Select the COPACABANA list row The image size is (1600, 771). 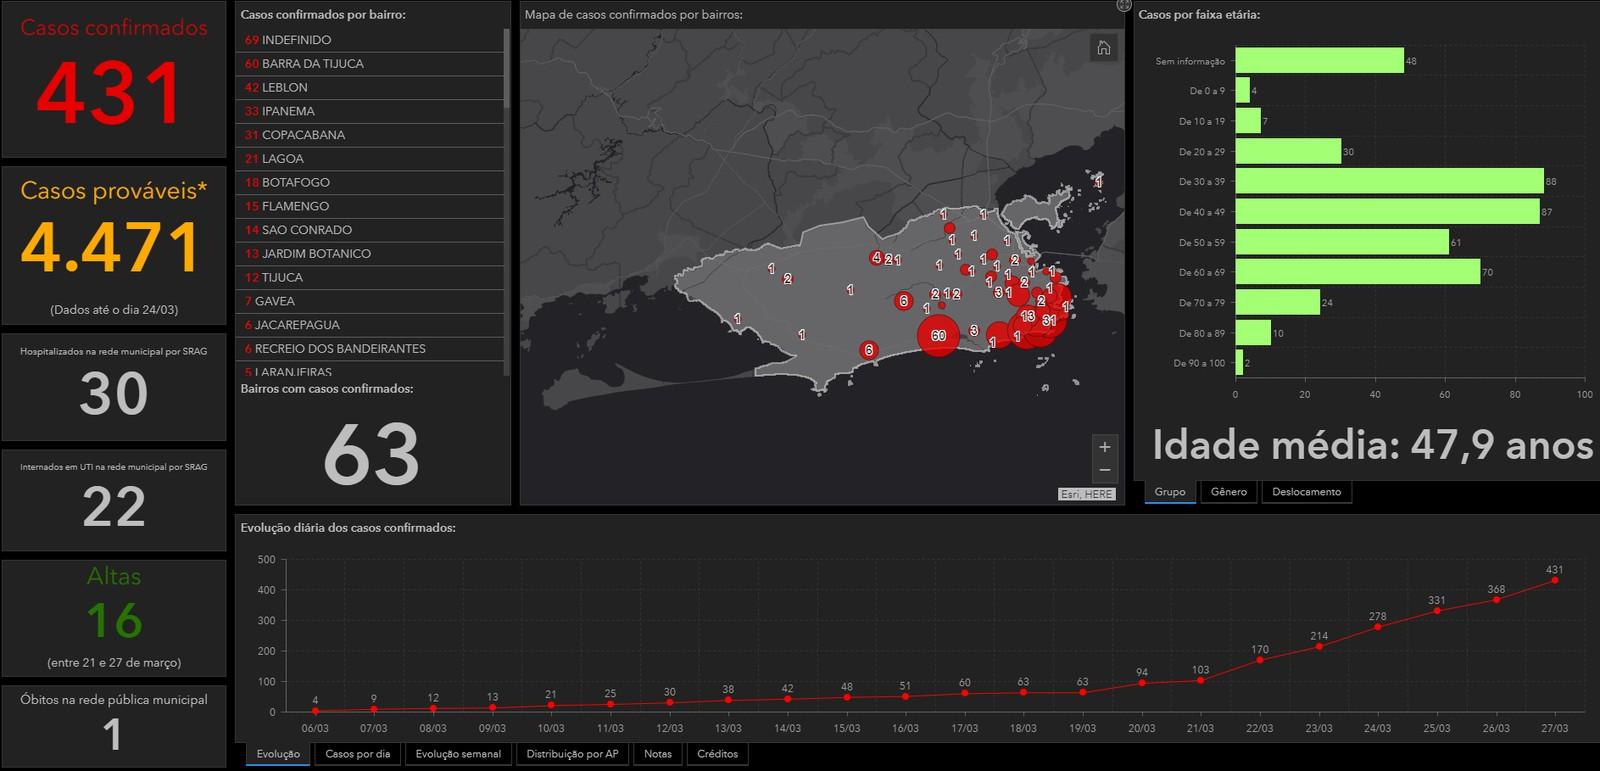[370, 135]
